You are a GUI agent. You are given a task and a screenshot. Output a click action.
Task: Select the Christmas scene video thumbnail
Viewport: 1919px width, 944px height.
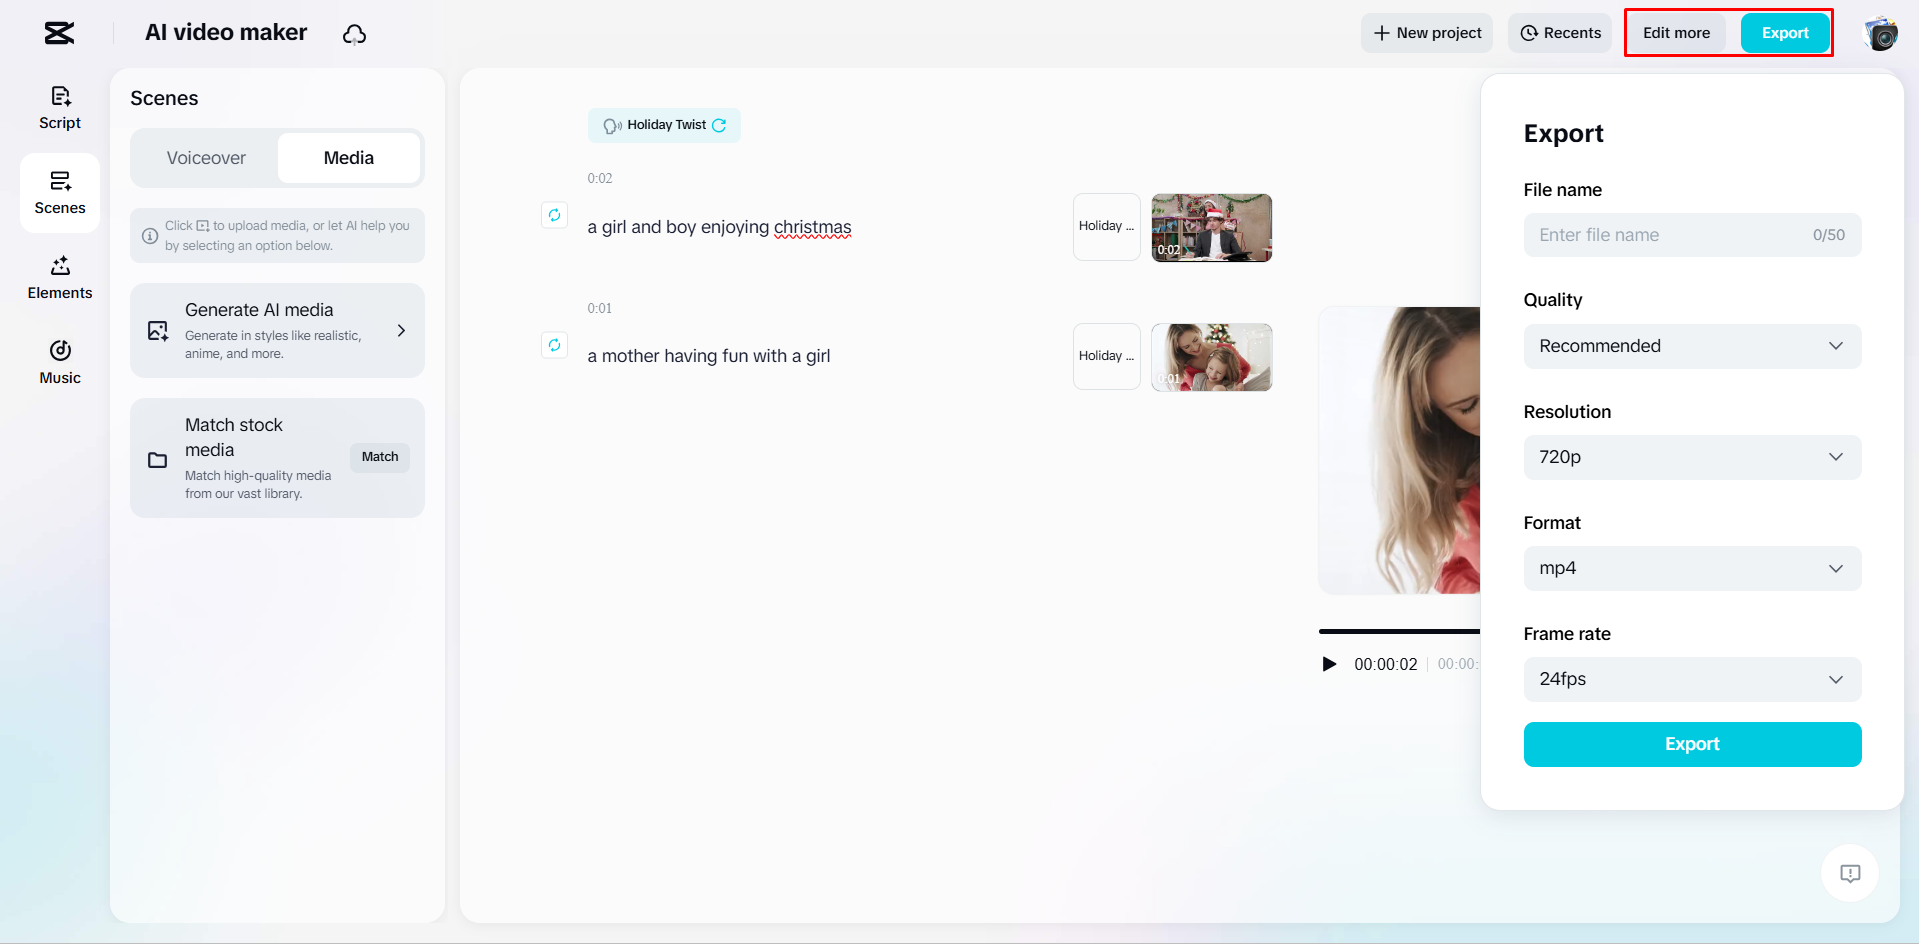(1212, 228)
